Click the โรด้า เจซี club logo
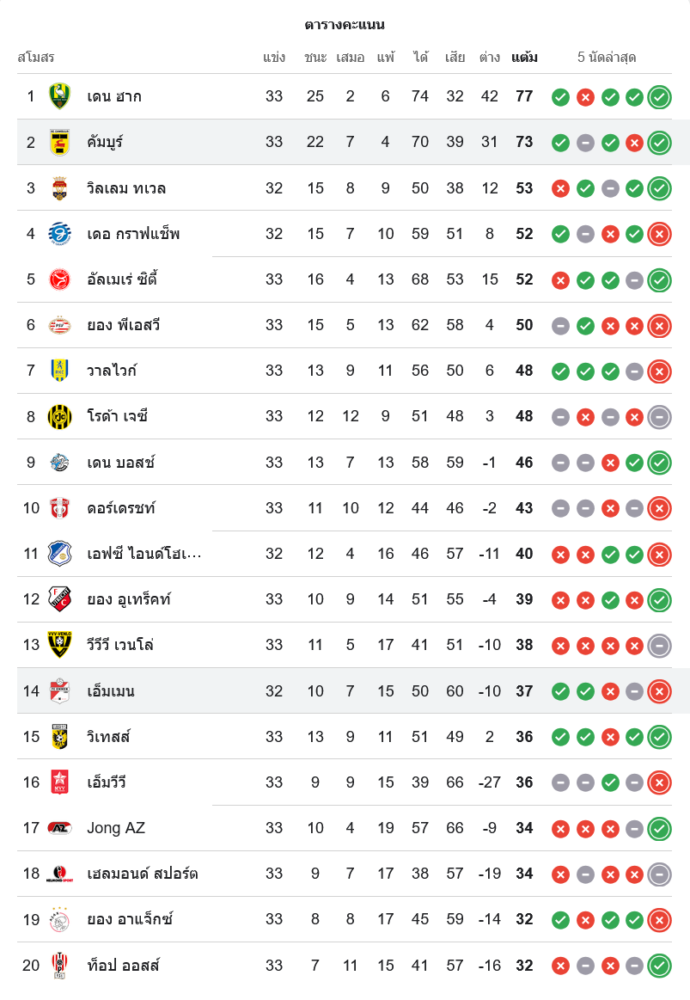 [60, 416]
